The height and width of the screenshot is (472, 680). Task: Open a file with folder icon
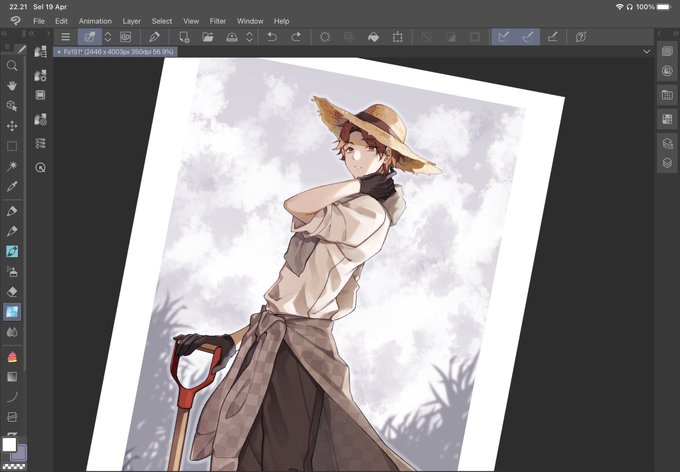pos(208,37)
